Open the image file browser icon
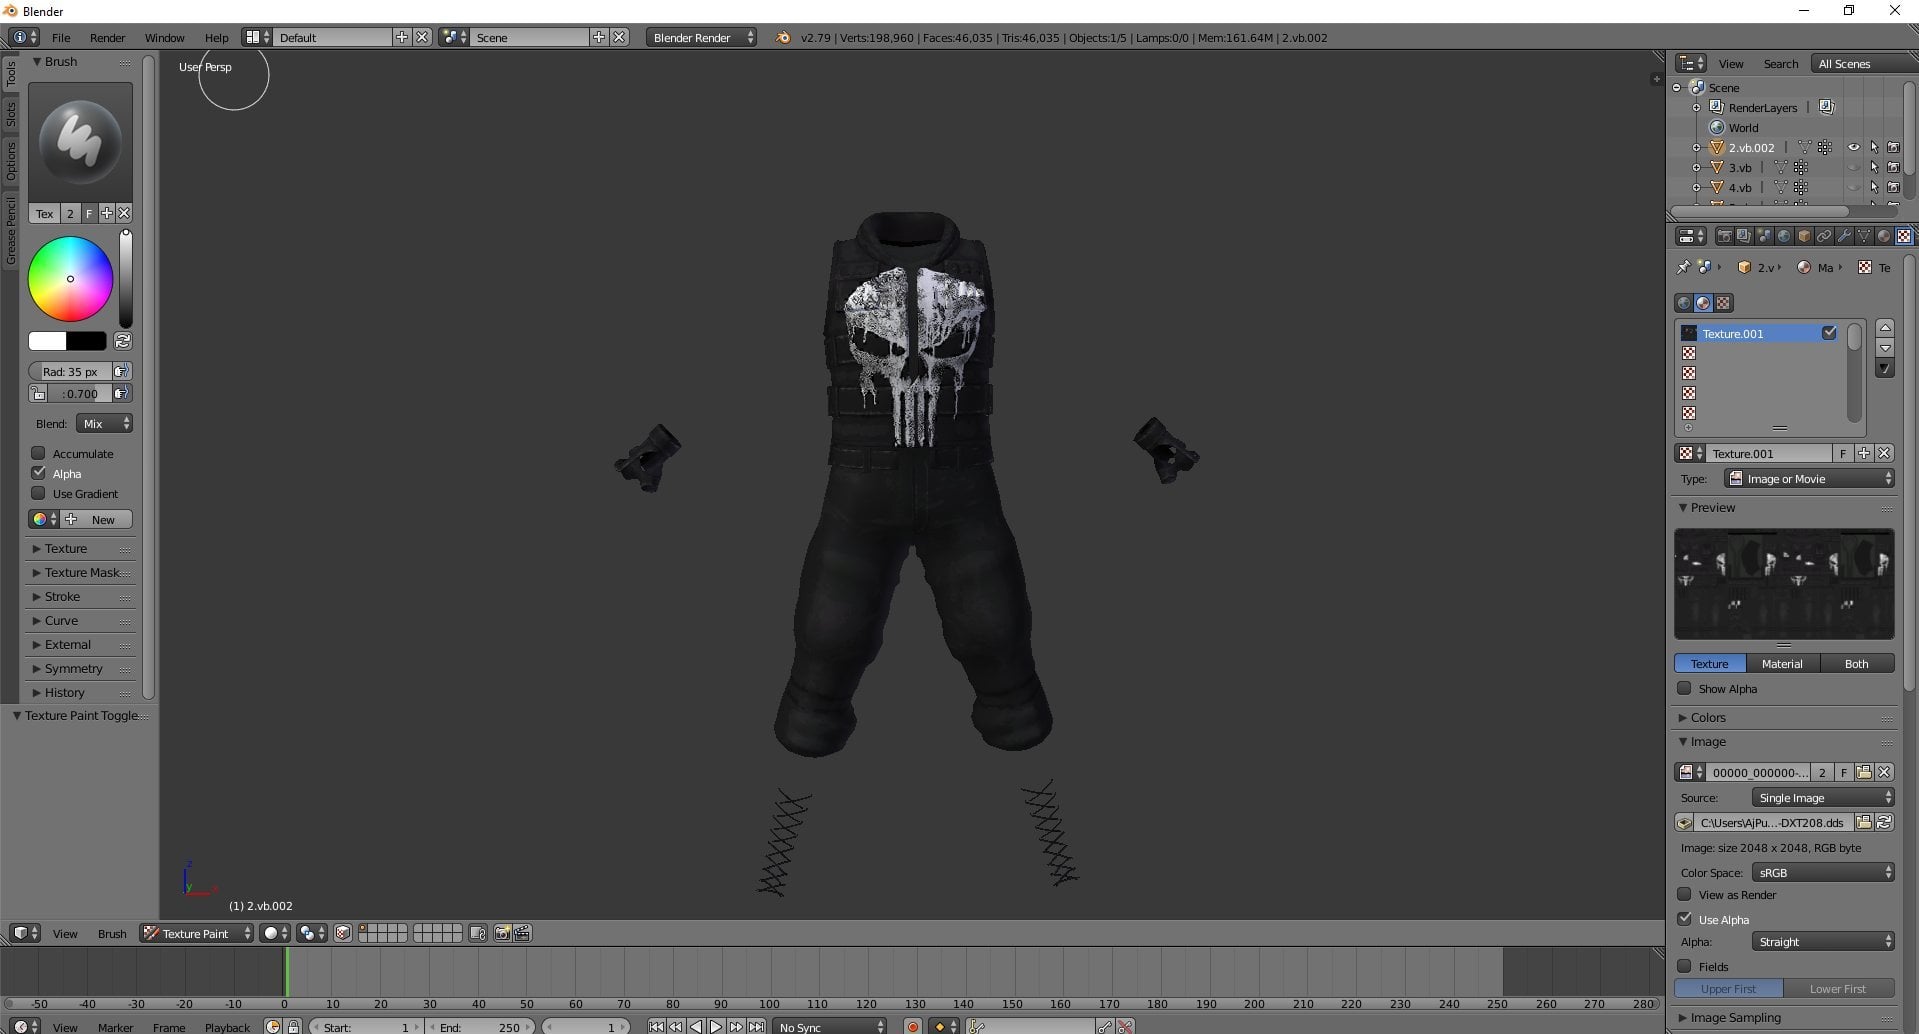This screenshot has height=1034, width=1919. pyautogui.click(x=1864, y=822)
